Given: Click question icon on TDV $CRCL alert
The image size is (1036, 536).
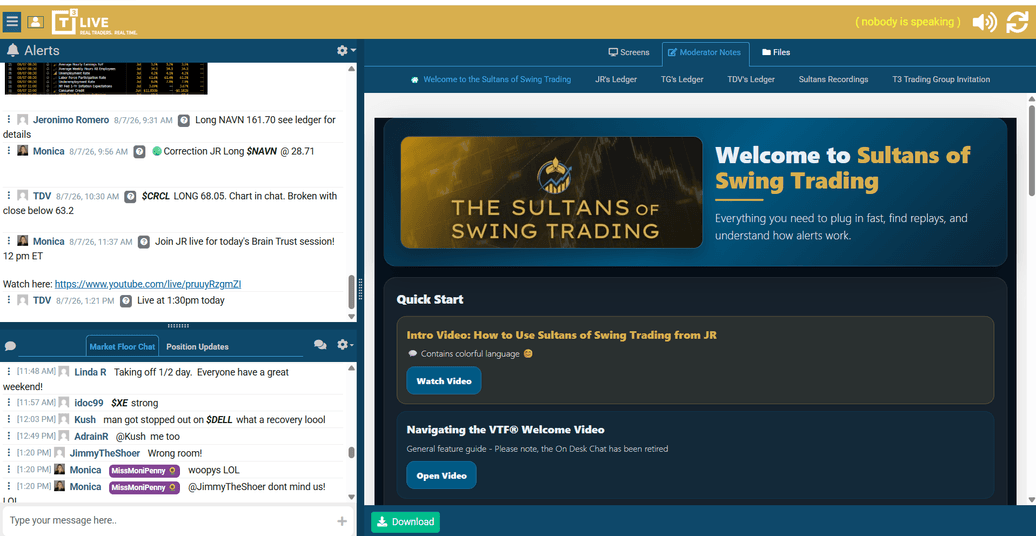Looking at the screenshot, I should point(131,196).
